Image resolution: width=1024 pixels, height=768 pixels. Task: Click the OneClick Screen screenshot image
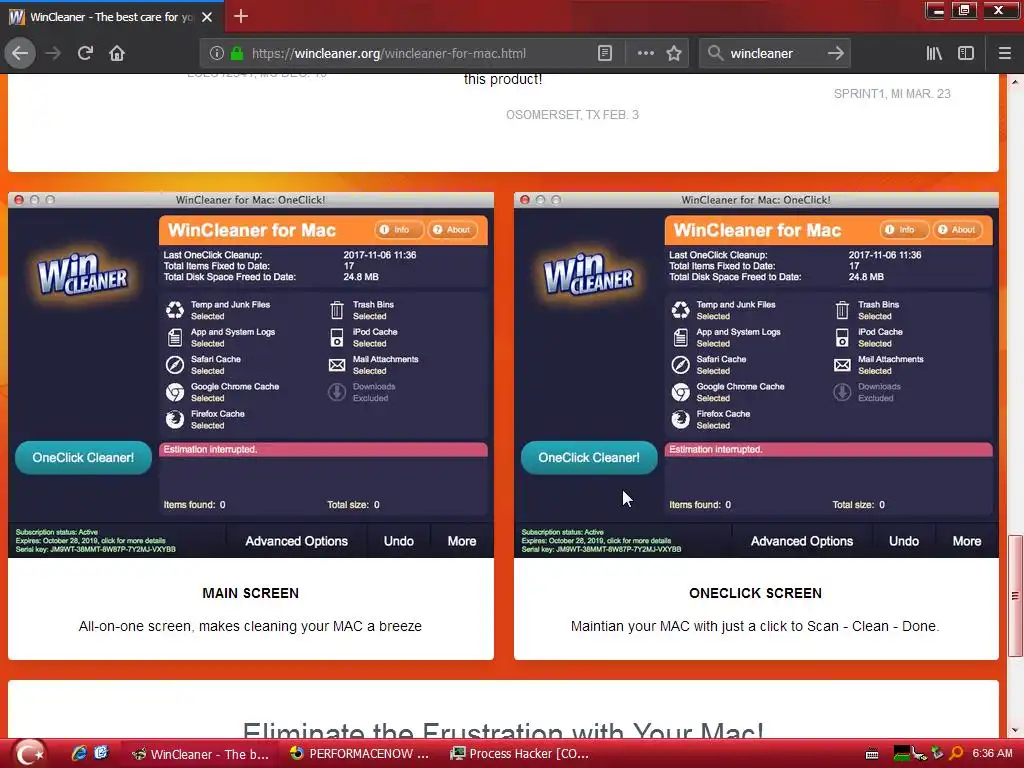point(756,375)
